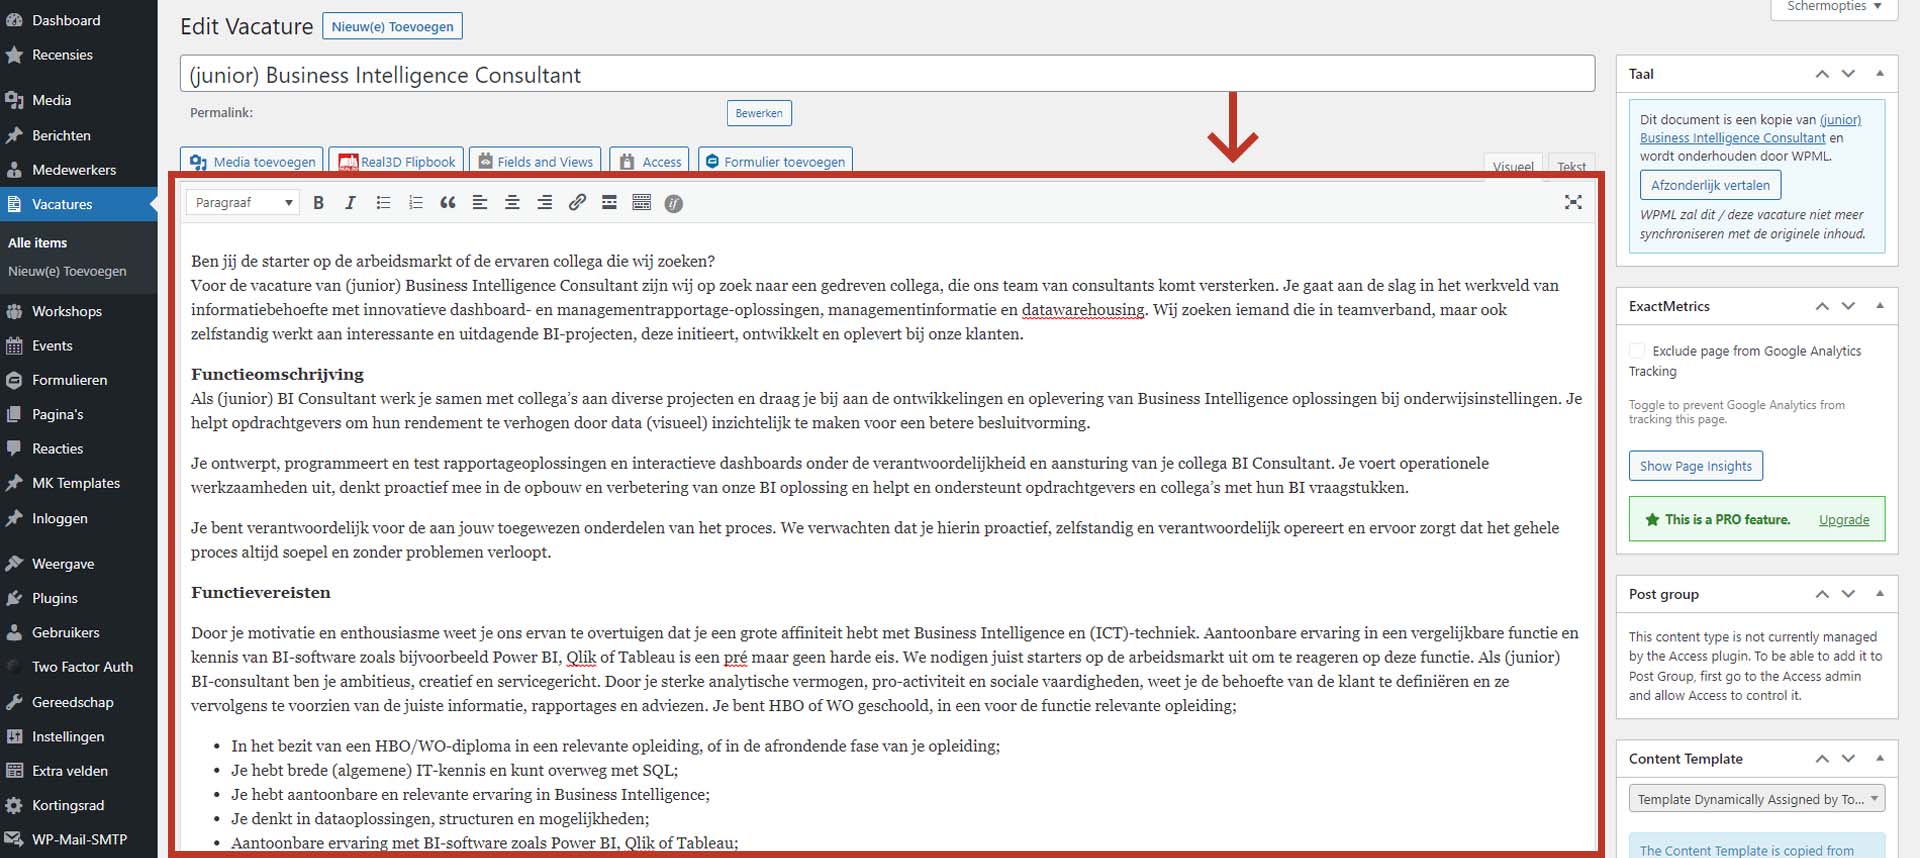Image resolution: width=1920 pixels, height=858 pixels.
Task: Click the Access button
Action: pos(650,161)
